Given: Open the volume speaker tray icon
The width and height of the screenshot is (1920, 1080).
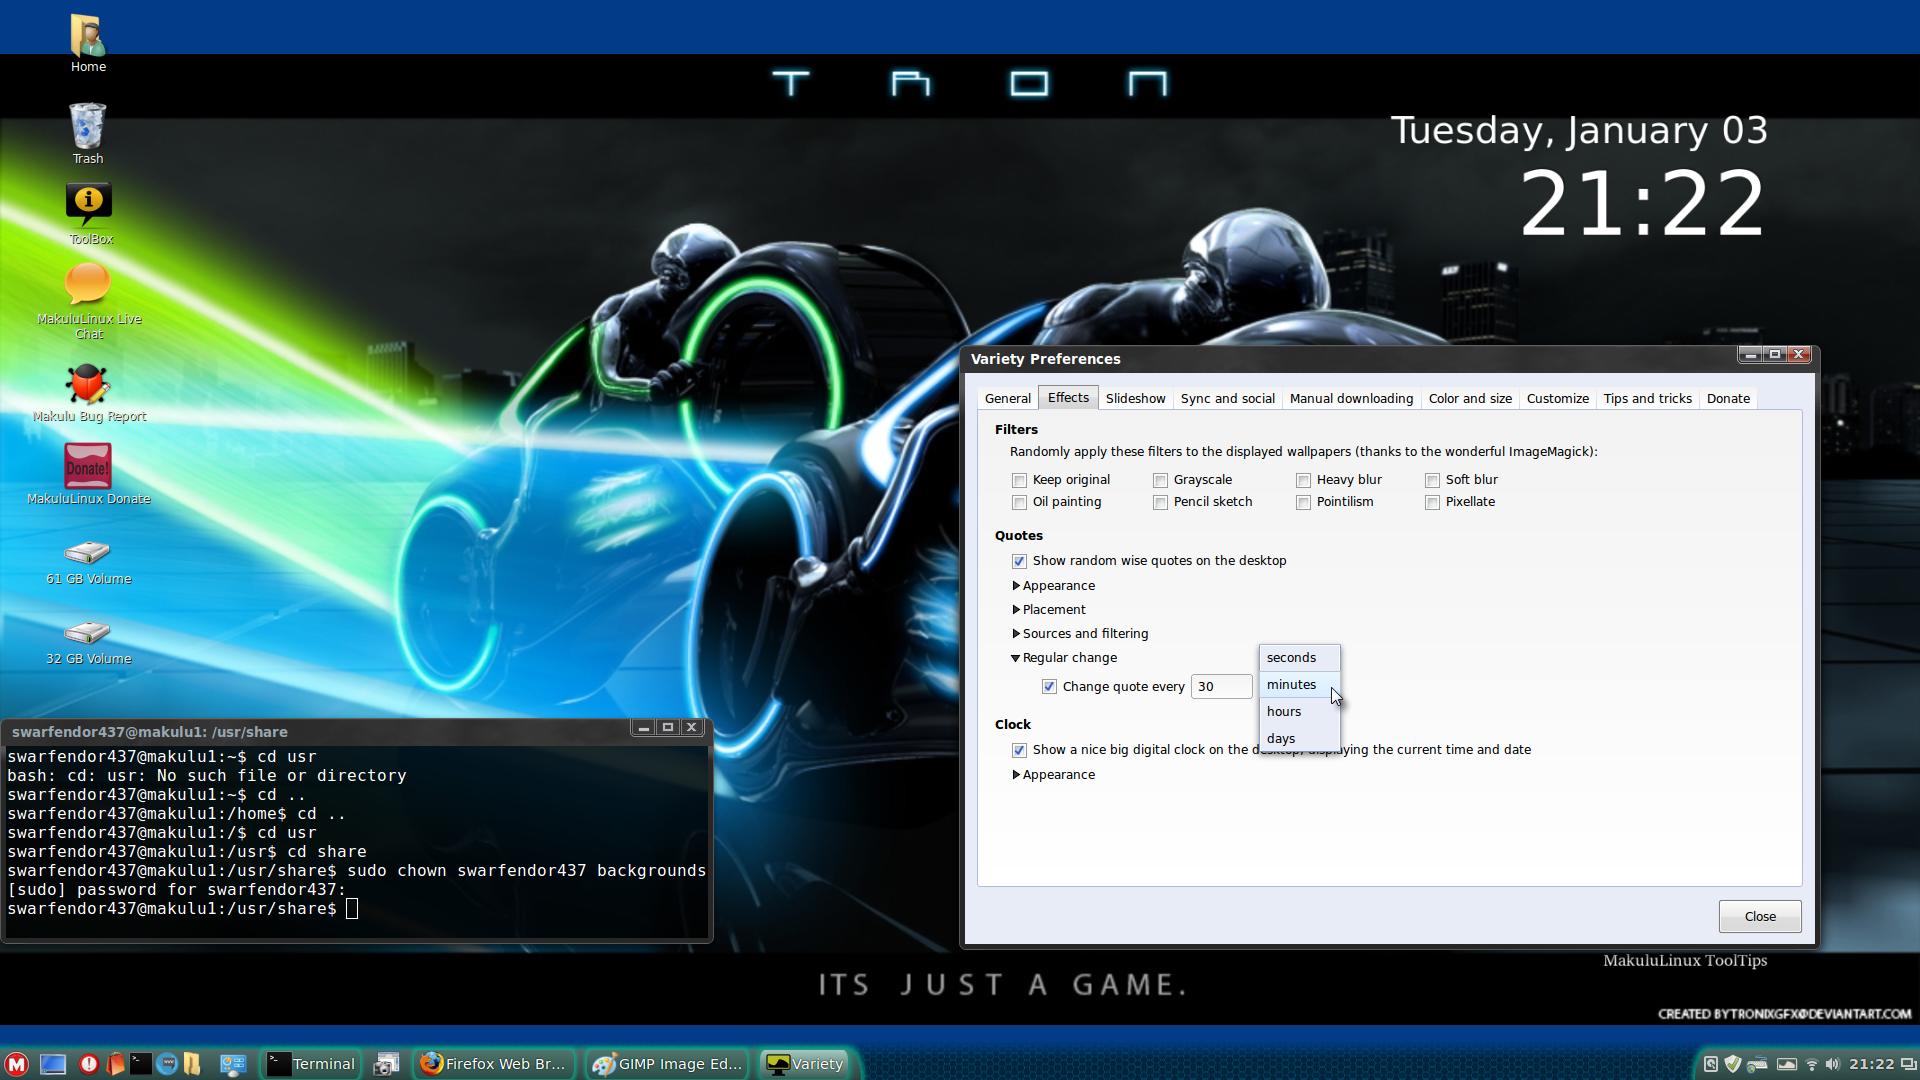Looking at the screenshot, I should 1832,1064.
